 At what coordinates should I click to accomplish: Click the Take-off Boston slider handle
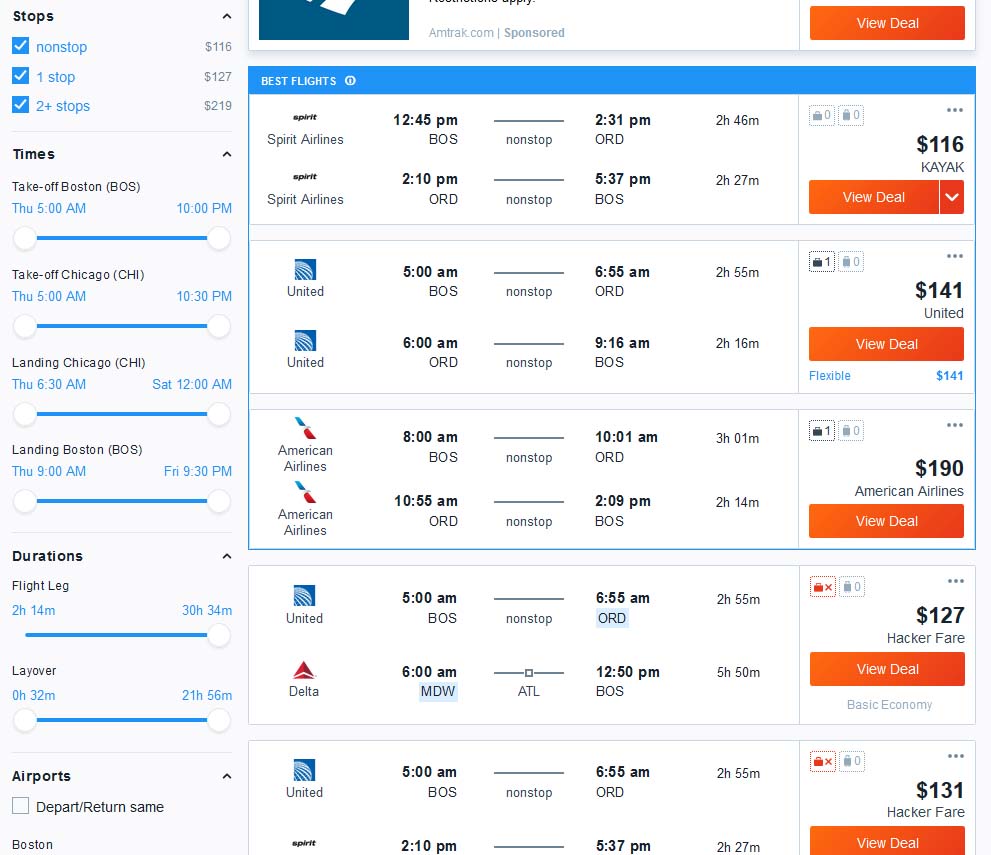[x=24, y=239]
